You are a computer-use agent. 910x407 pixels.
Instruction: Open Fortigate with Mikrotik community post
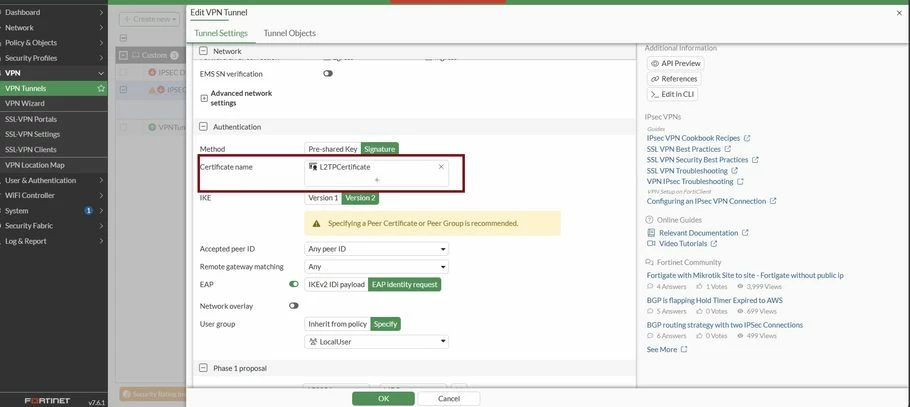click(745, 275)
